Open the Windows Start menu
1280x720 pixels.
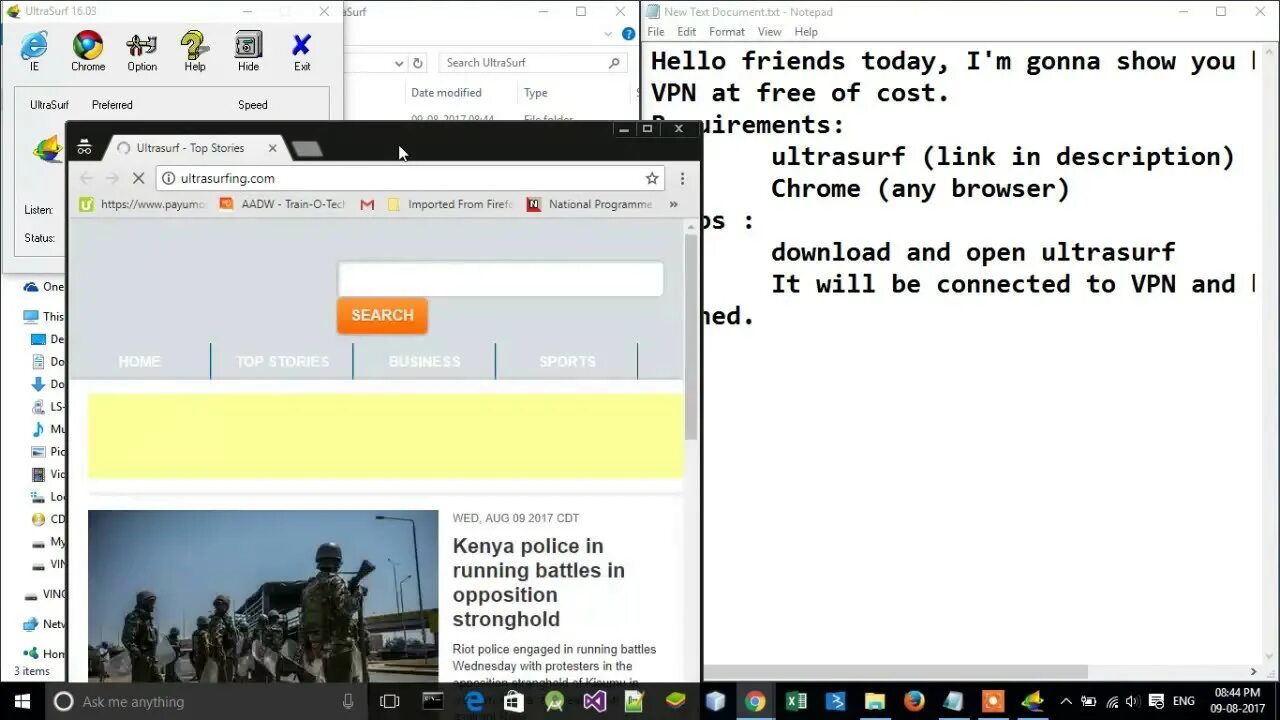pos(21,701)
